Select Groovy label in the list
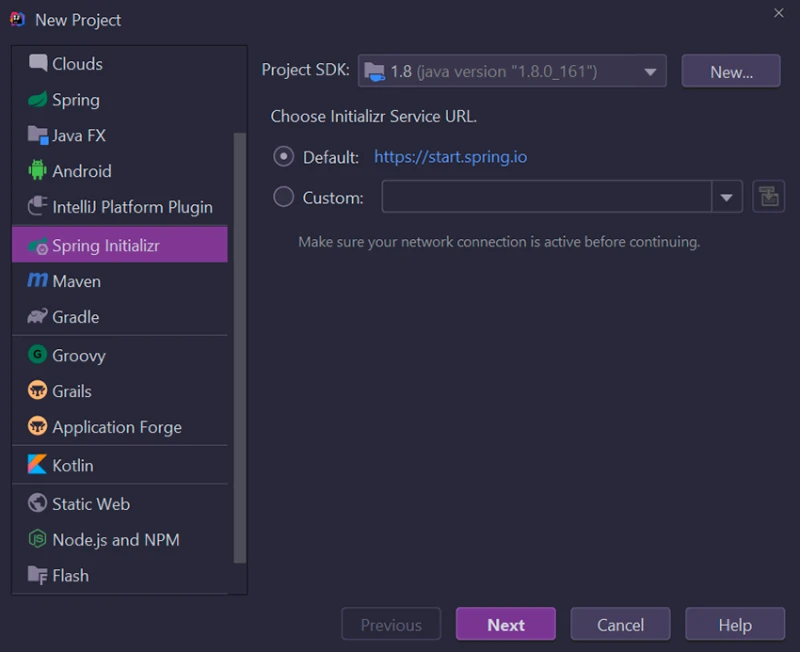Image resolution: width=800 pixels, height=652 pixels. pos(79,356)
